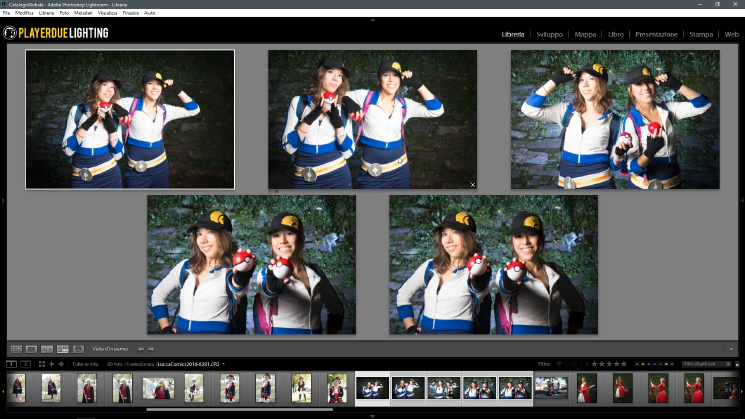
Task: Open the Aiuto menu
Action: (x=150, y=13)
